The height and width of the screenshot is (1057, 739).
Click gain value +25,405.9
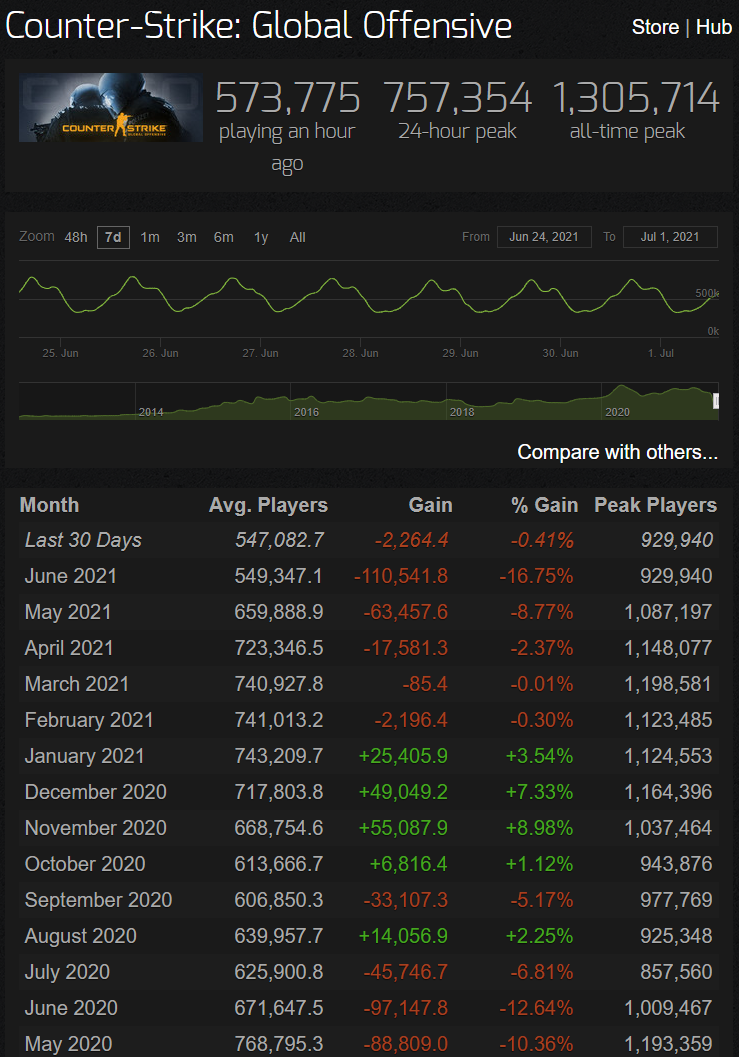point(403,756)
